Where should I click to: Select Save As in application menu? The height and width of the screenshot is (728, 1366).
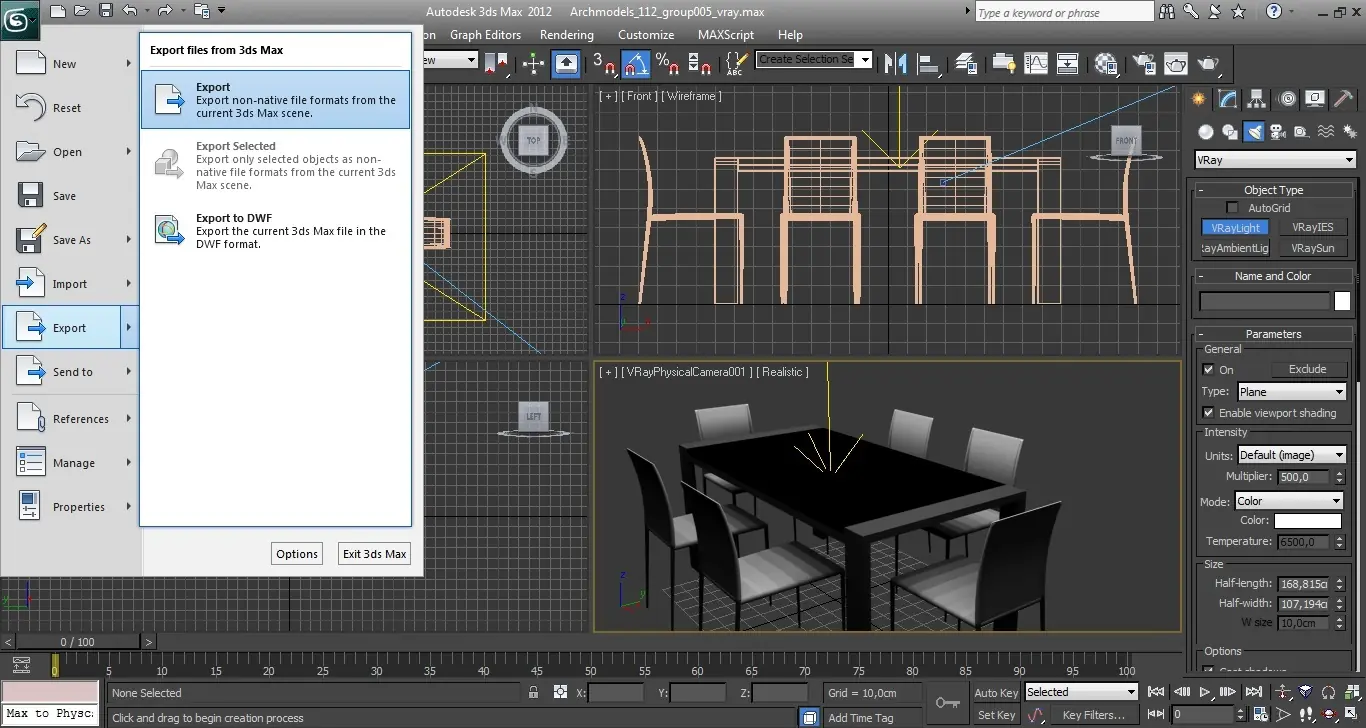coord(70,240)
